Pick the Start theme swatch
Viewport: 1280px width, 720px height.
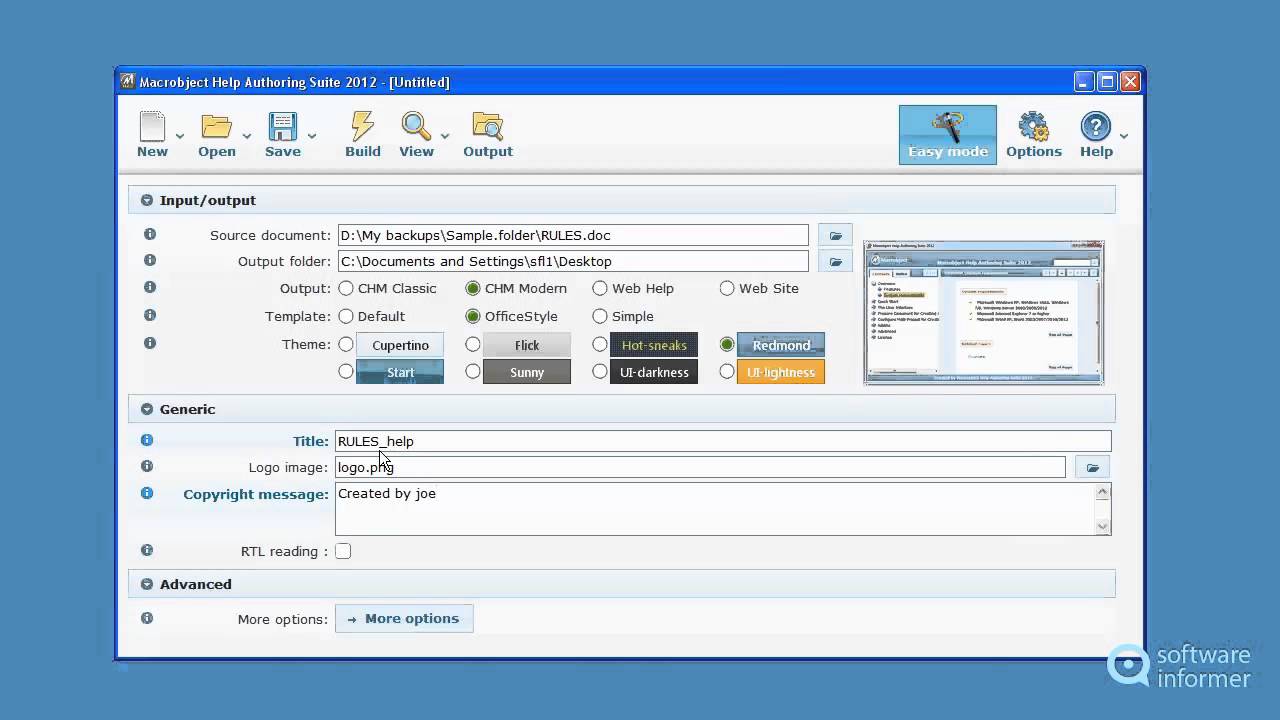click(400, 372)
